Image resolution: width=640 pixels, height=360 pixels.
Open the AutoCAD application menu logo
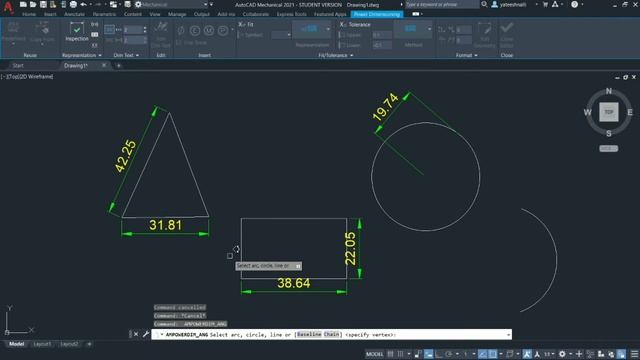pyautogui.click(x=8, y=7)
